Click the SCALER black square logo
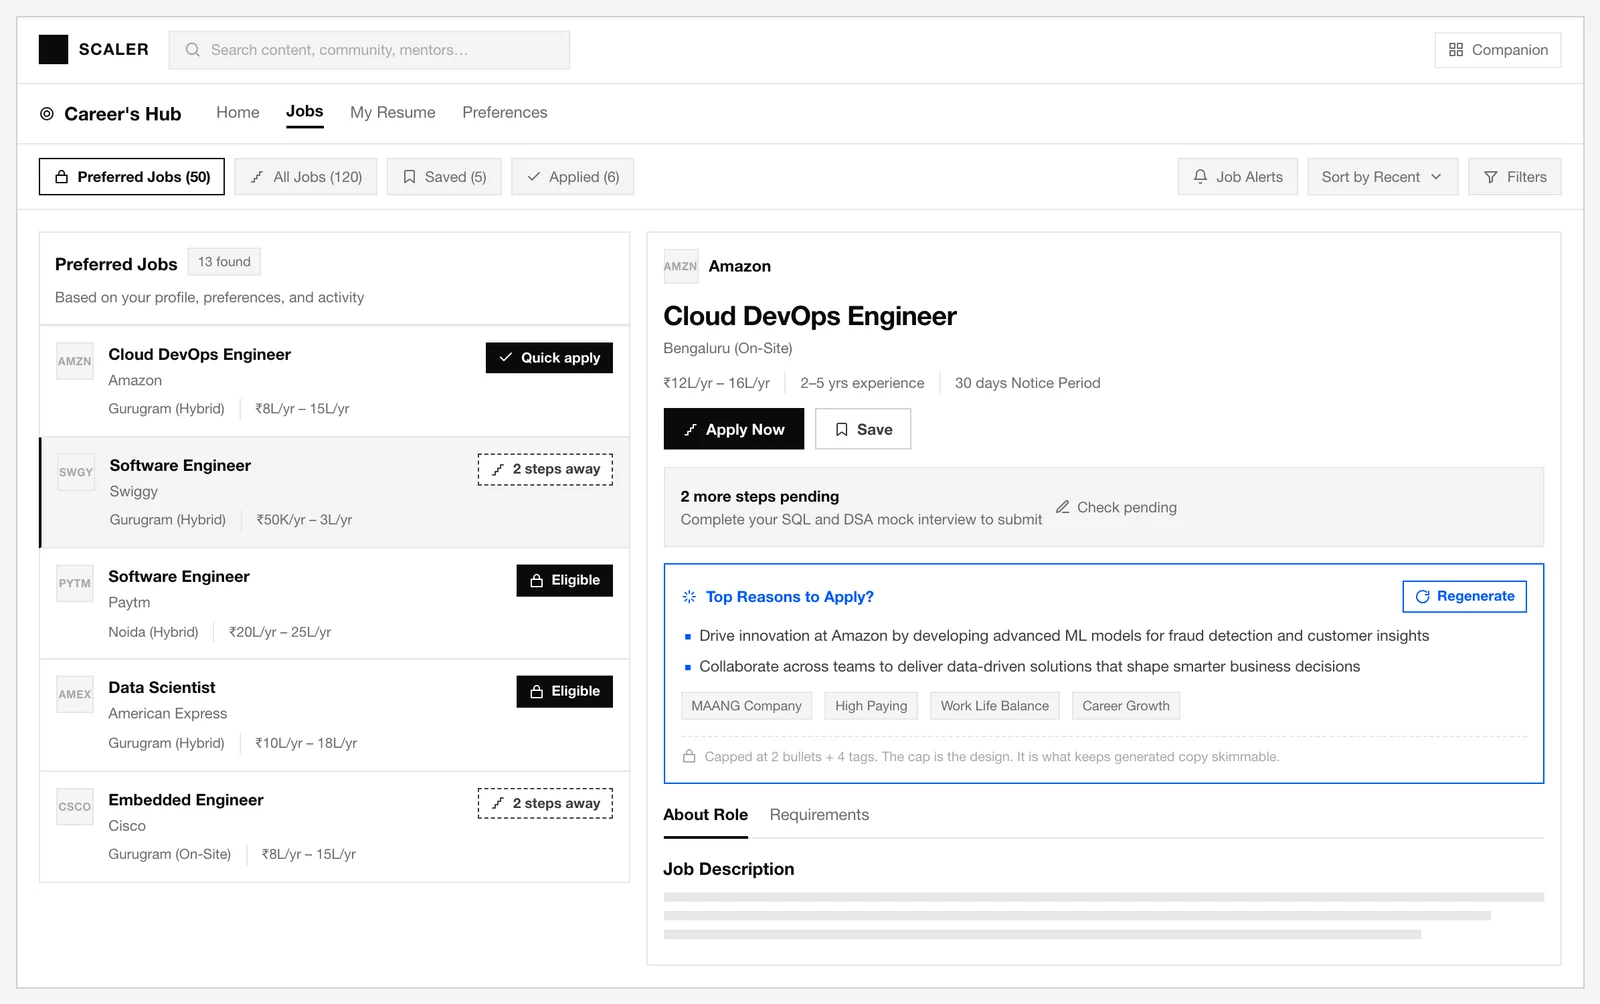This screenshot has height=1004, width=1600. (x=53, y=49)
